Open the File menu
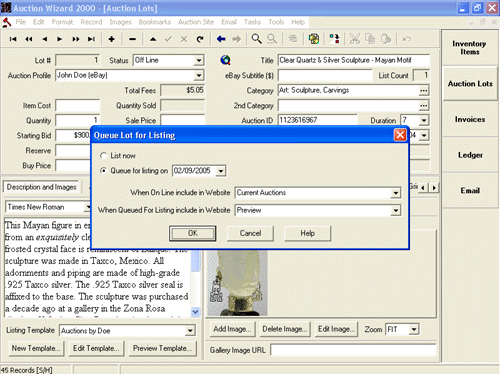500x374 pixels. tap(21, 22)
